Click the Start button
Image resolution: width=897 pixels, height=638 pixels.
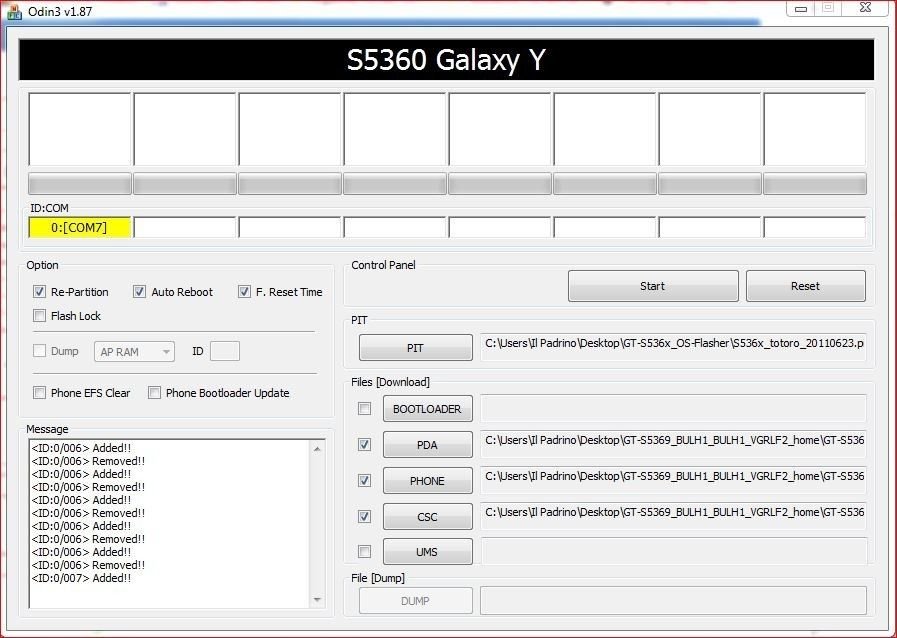pyautogui.click(x=653, y=286)
